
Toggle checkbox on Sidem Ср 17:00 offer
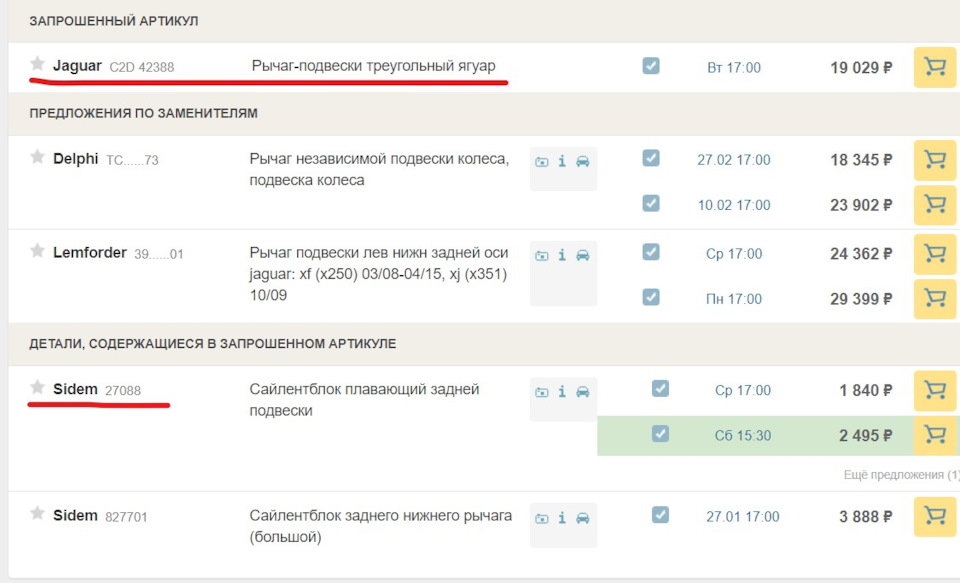pos(660,388)
